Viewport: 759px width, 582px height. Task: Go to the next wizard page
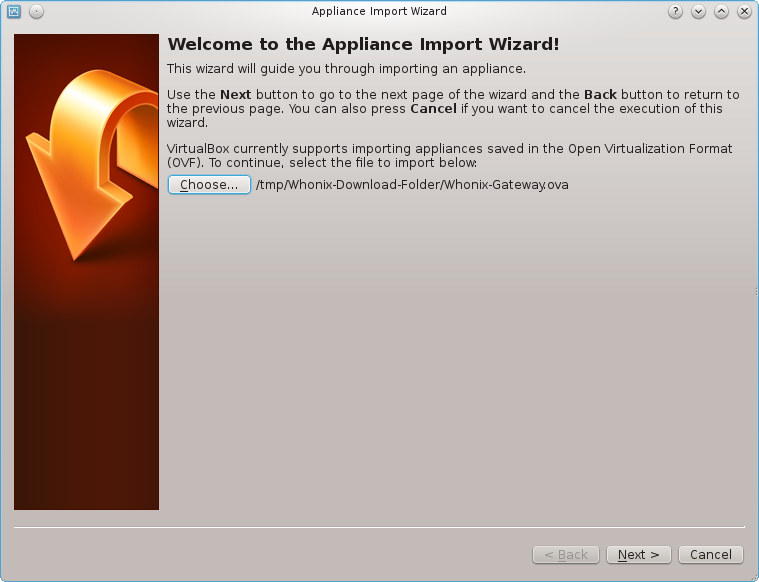pyautogui.click(x=638, y=554)
